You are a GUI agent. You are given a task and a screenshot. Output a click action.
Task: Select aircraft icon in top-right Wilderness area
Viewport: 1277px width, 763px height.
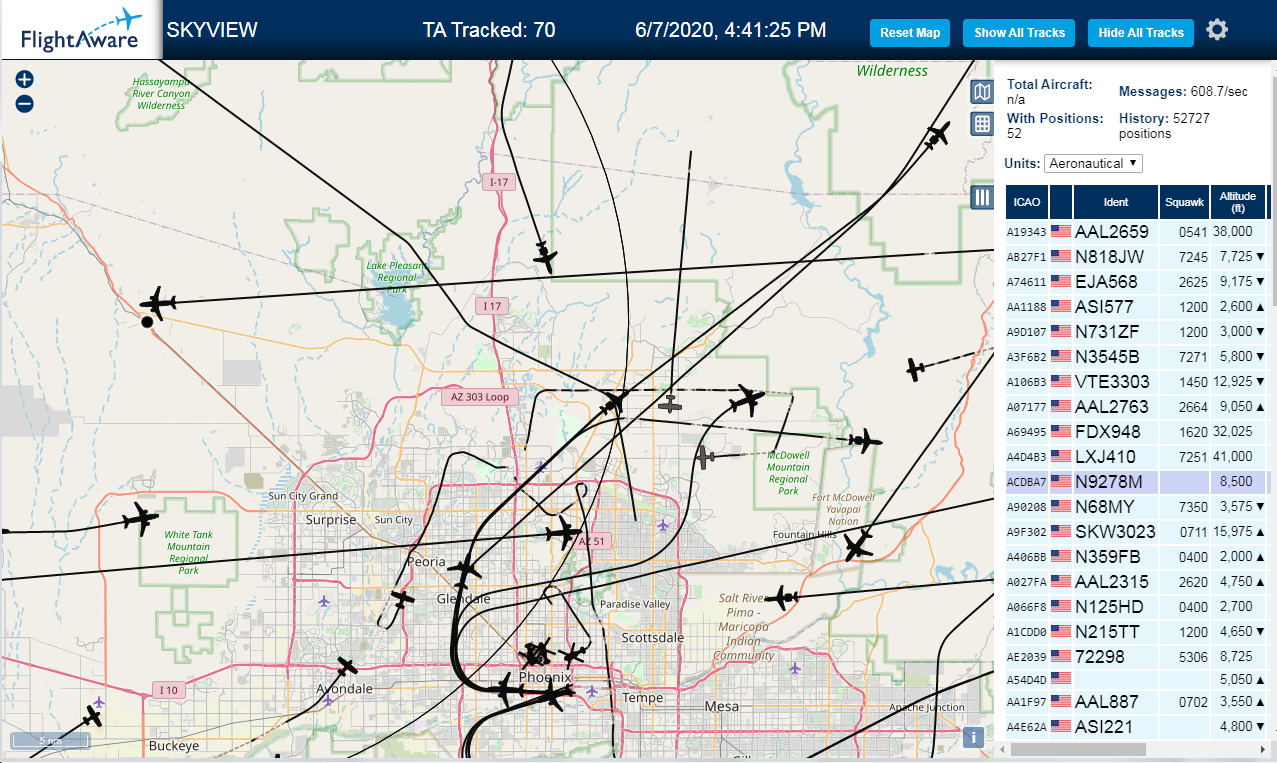coord(937,135)
